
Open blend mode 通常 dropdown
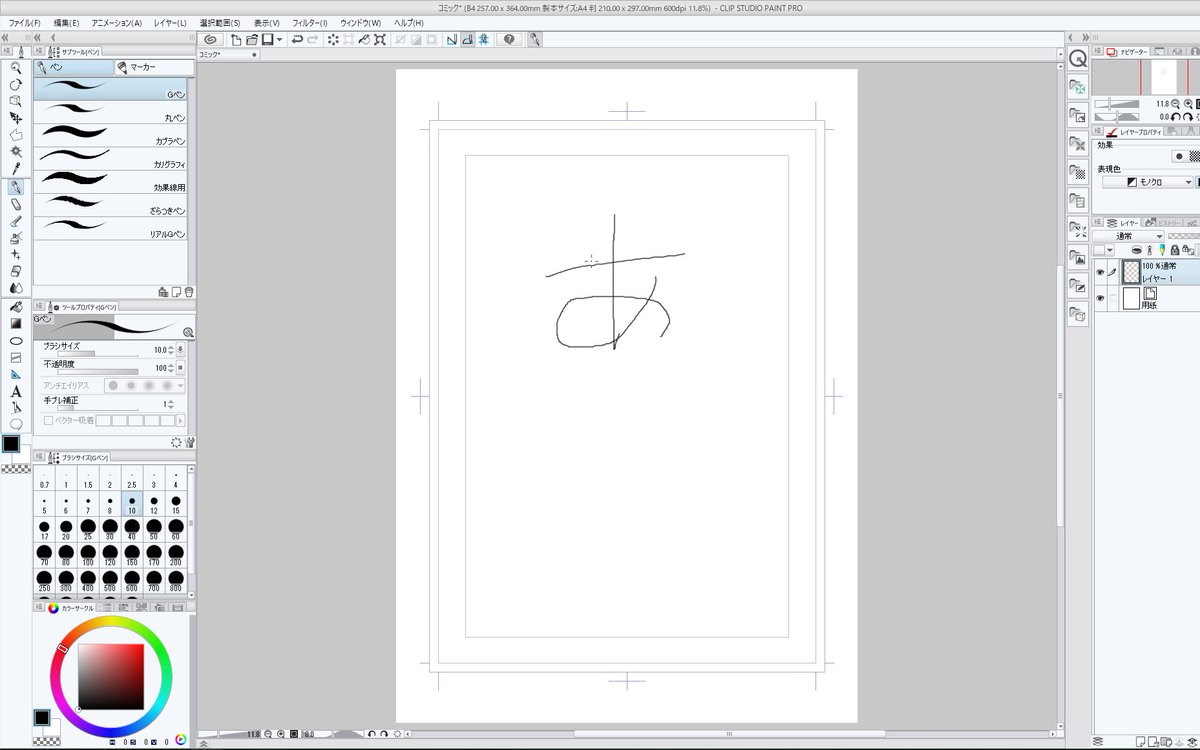[x=1128, y=236]
